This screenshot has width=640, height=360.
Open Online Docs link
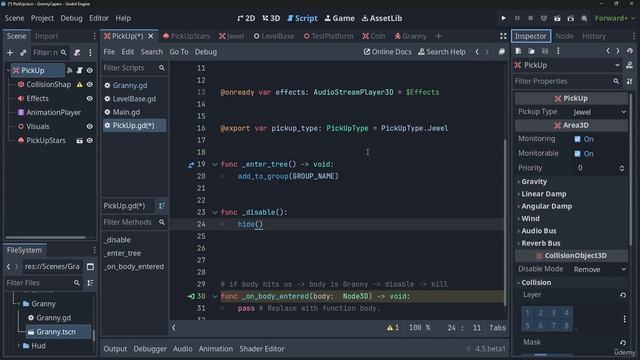[x=387, y=52]
